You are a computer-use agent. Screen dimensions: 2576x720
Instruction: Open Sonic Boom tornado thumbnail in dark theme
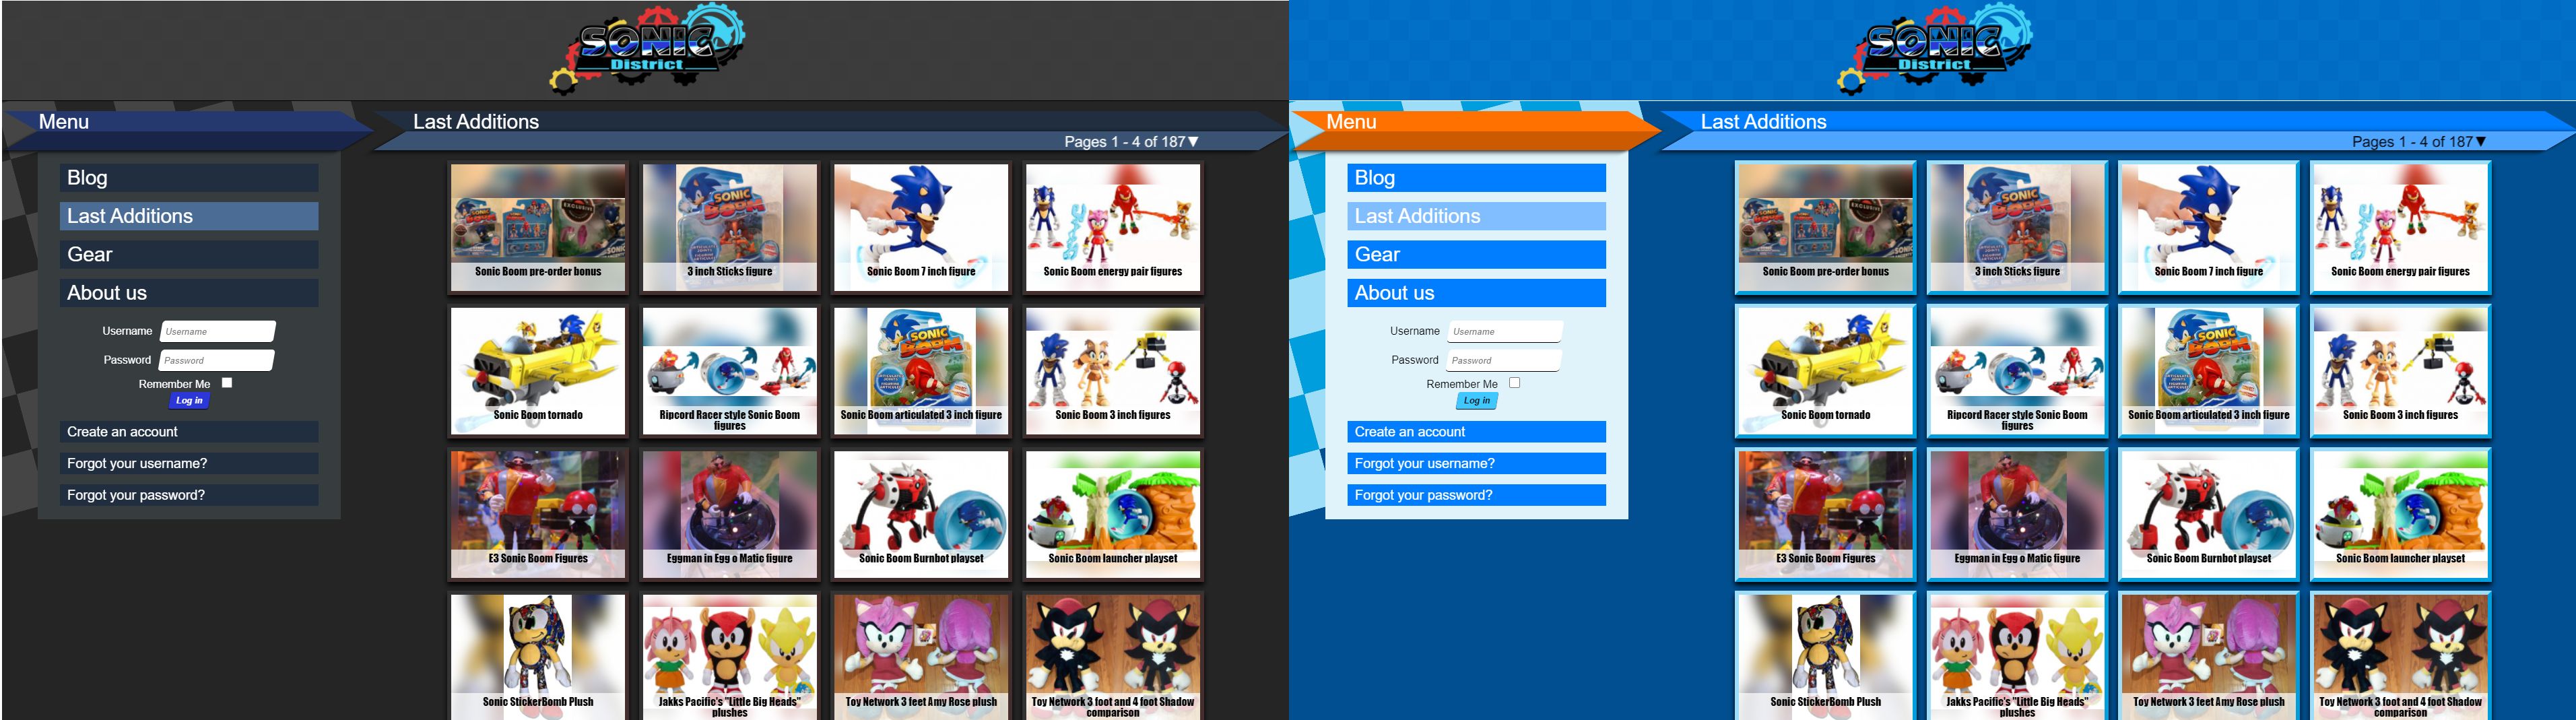point(538,371)
